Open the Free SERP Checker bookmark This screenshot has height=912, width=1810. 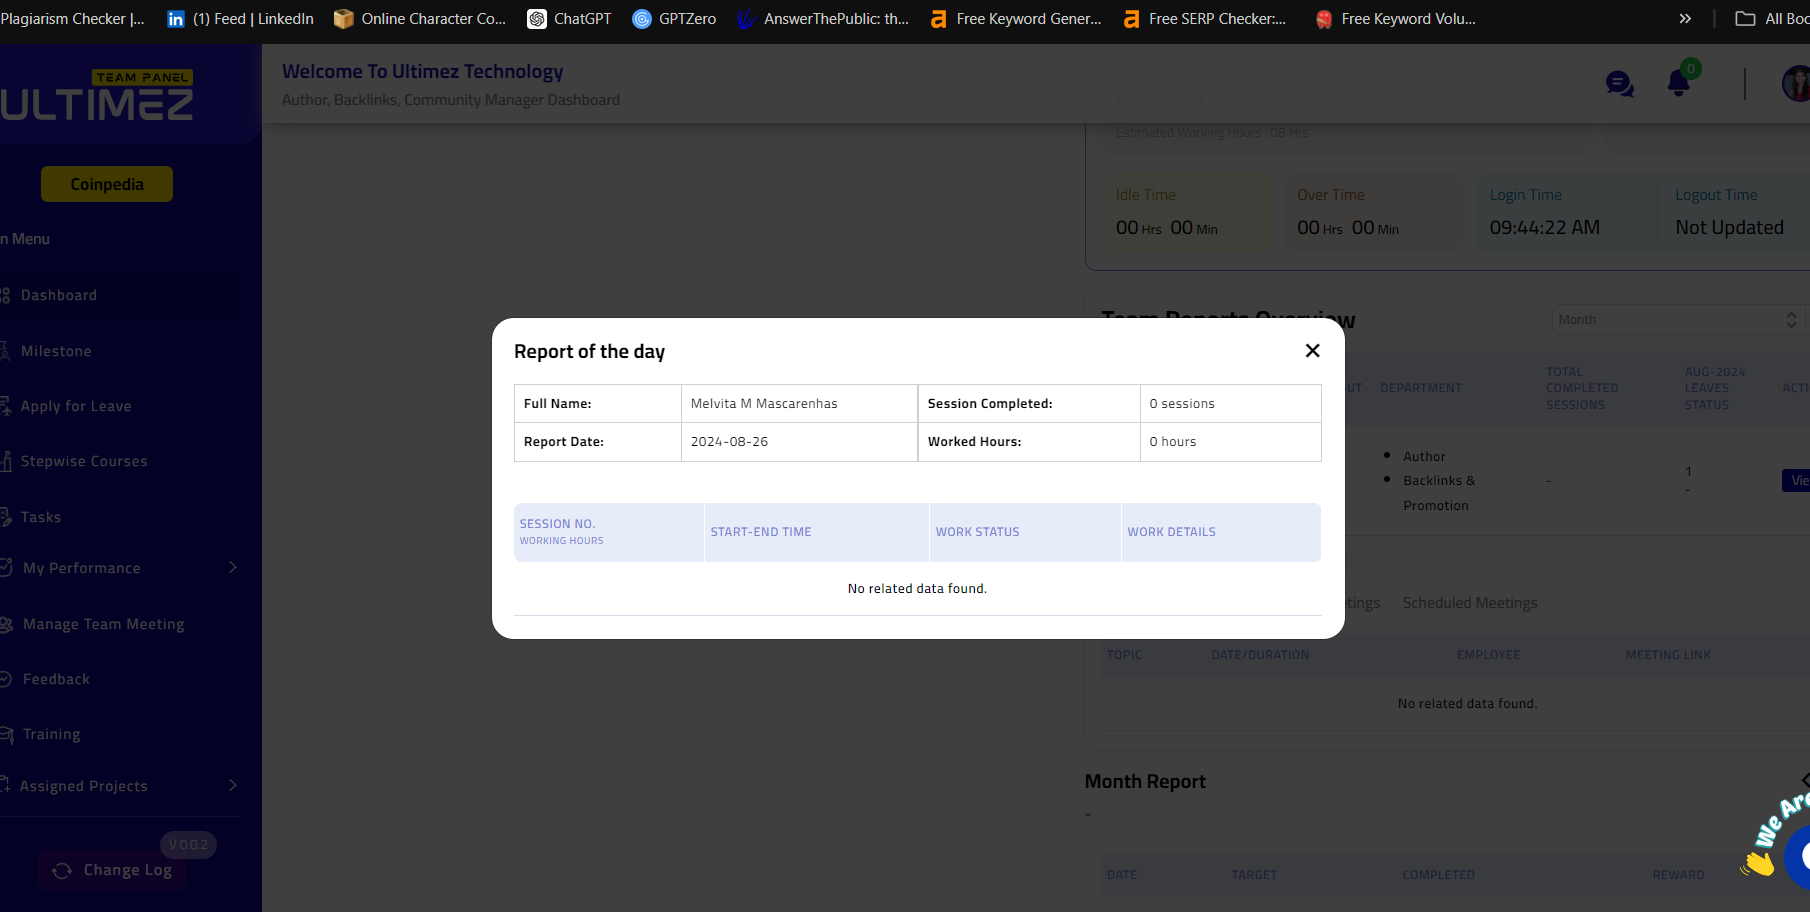(1204, 19)
